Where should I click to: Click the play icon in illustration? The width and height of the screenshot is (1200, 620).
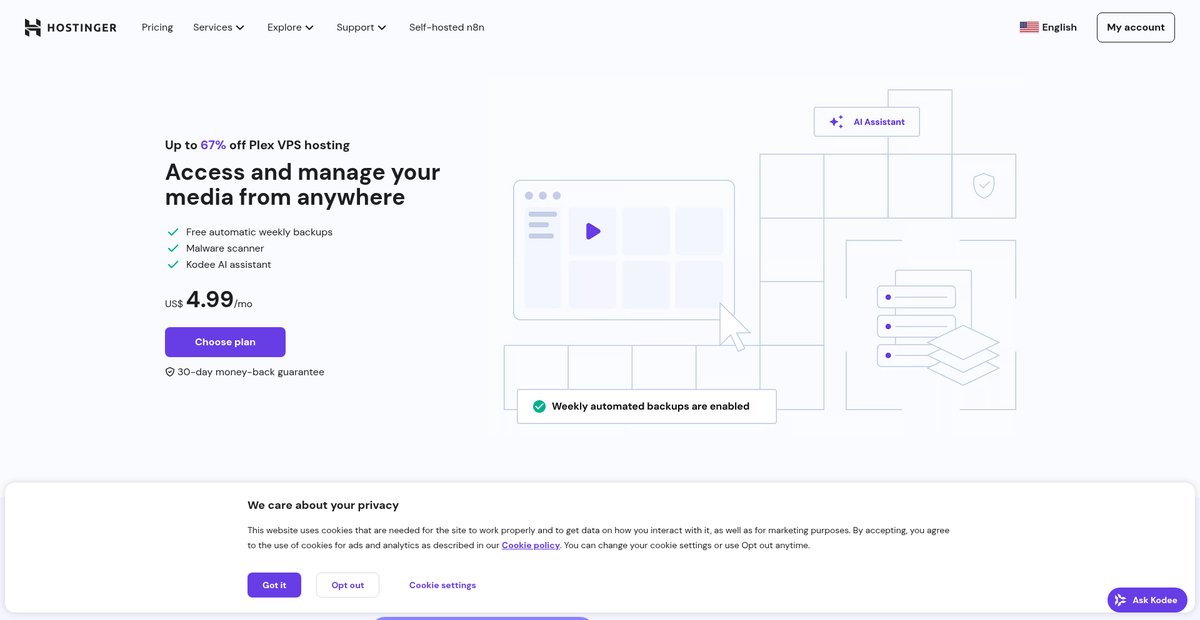click(x=593, y=231)
